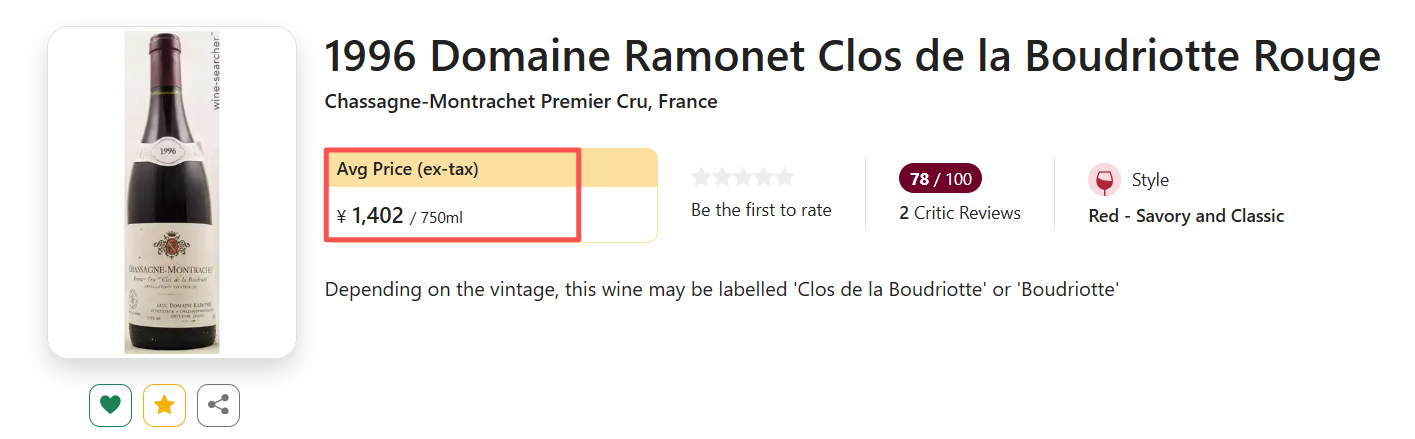Viewport: 1415px width, 439px height.
Task: Select the fourth rating star
Action: point(764,178)
